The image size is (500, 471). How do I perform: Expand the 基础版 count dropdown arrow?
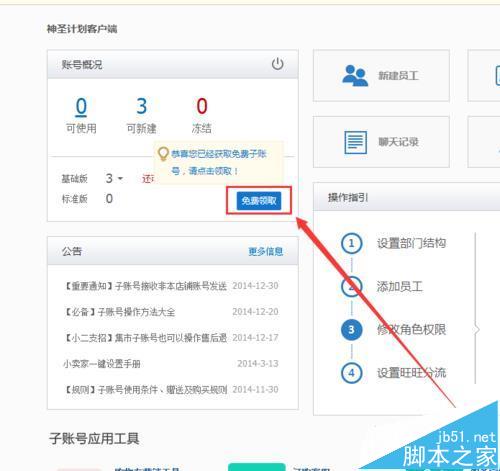pyautogui.click(x=120, y=179)
